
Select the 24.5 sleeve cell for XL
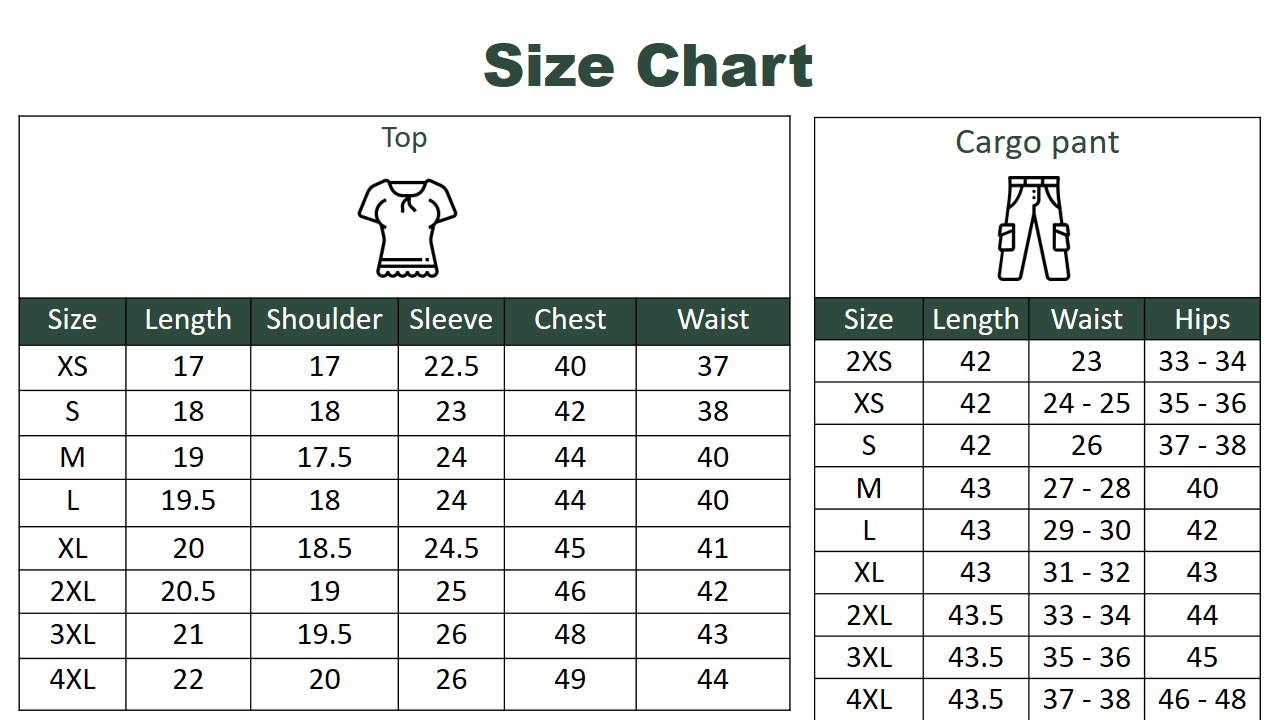pyautogui.click(x=451, y=548)
